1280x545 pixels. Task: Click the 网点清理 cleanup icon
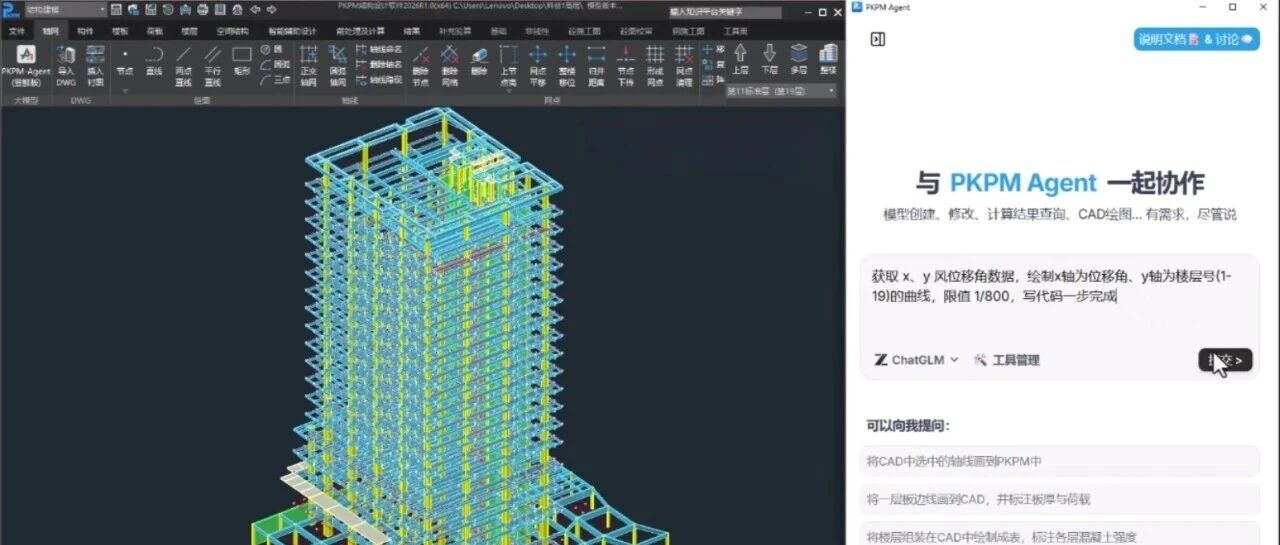pyautogui.click(x=684, y=65)
